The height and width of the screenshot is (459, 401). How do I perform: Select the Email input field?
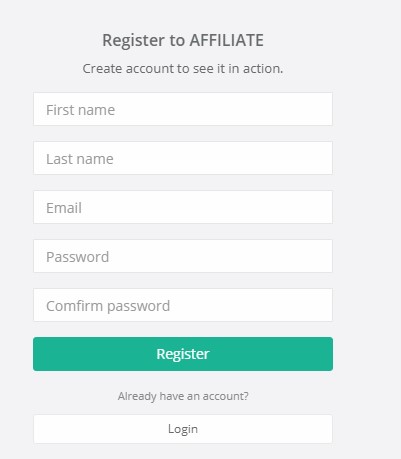pos(183,207)
